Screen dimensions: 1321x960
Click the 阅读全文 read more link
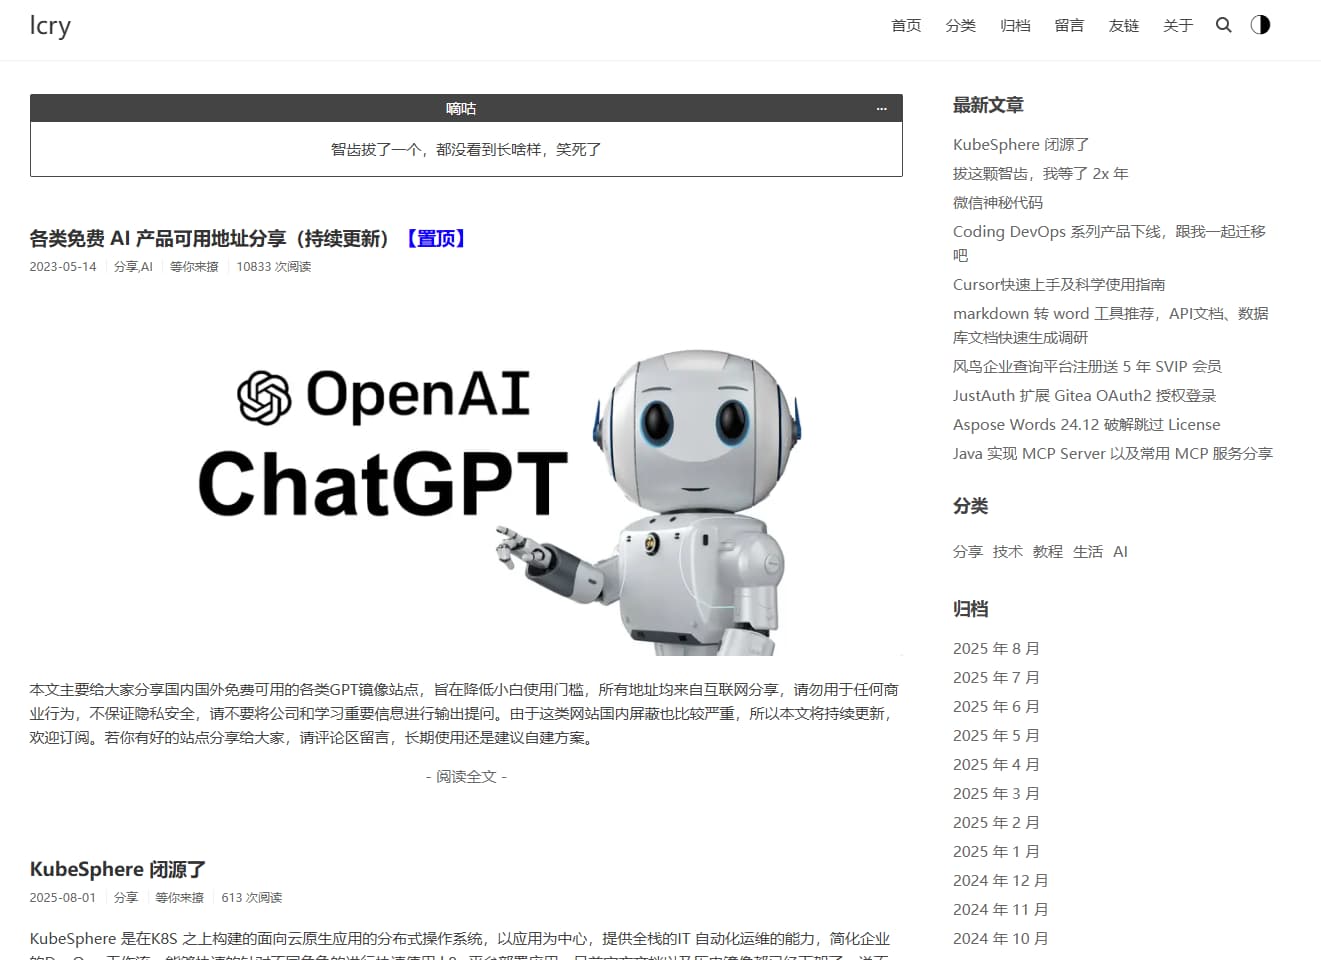click(x=466, y=776)
